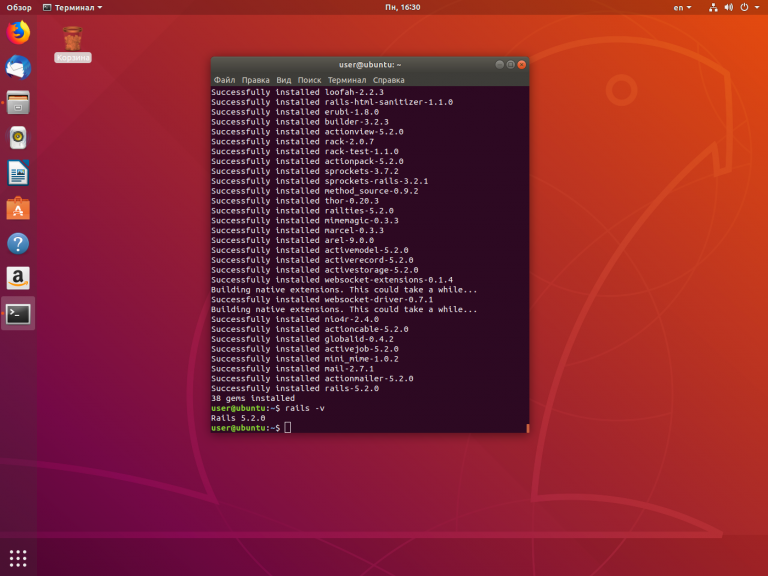Maximize the terminal window
The height and width of the screenshot is (576, 768).
tap(510, 65)
